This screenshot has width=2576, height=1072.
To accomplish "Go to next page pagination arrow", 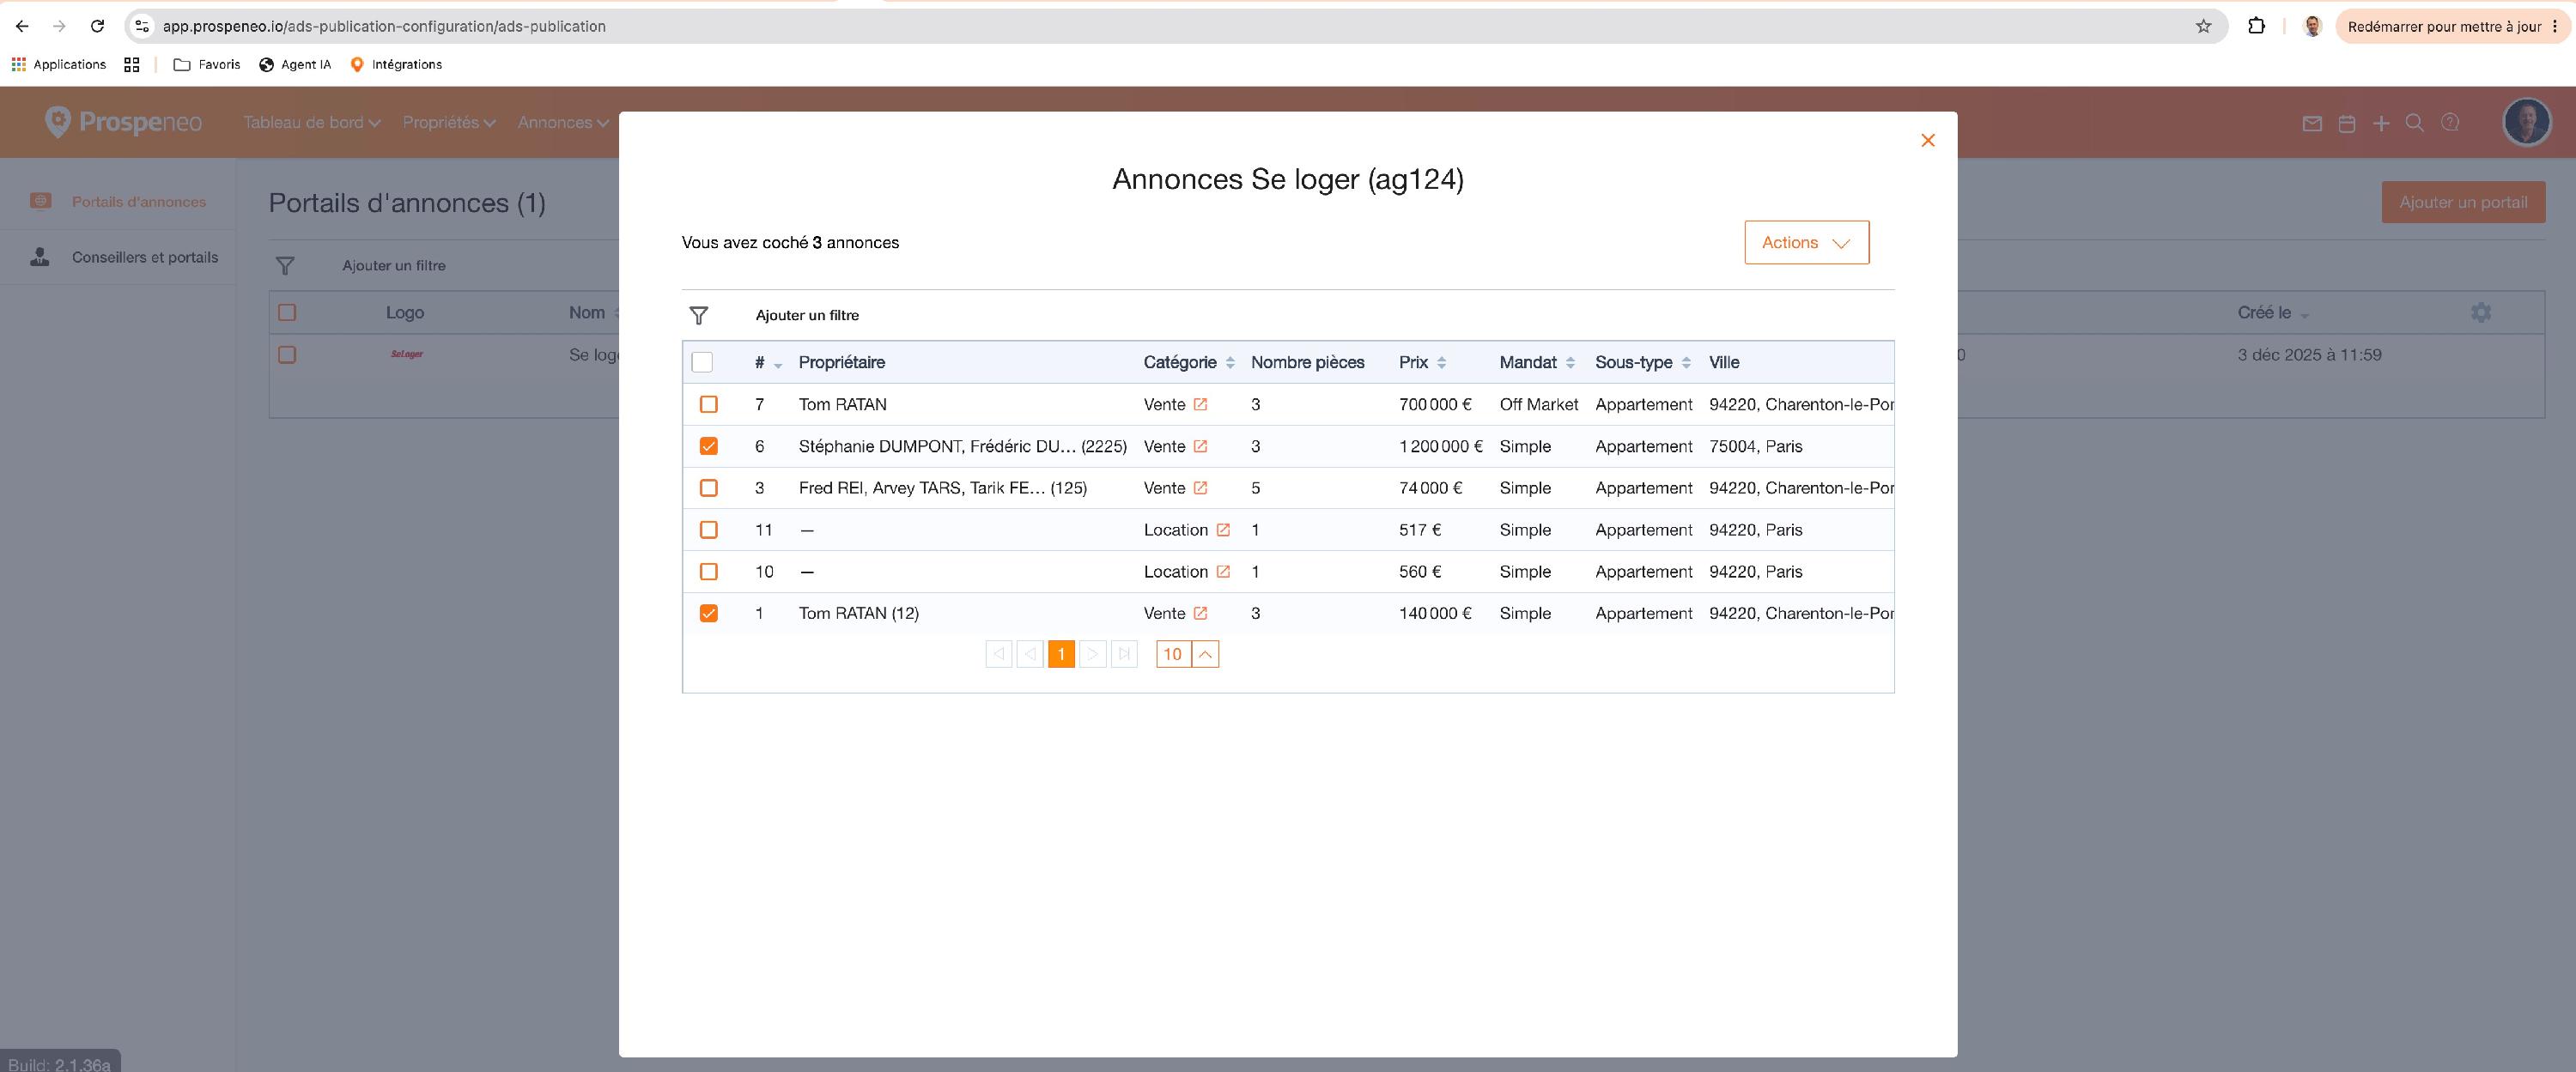I will [1093, 654].
